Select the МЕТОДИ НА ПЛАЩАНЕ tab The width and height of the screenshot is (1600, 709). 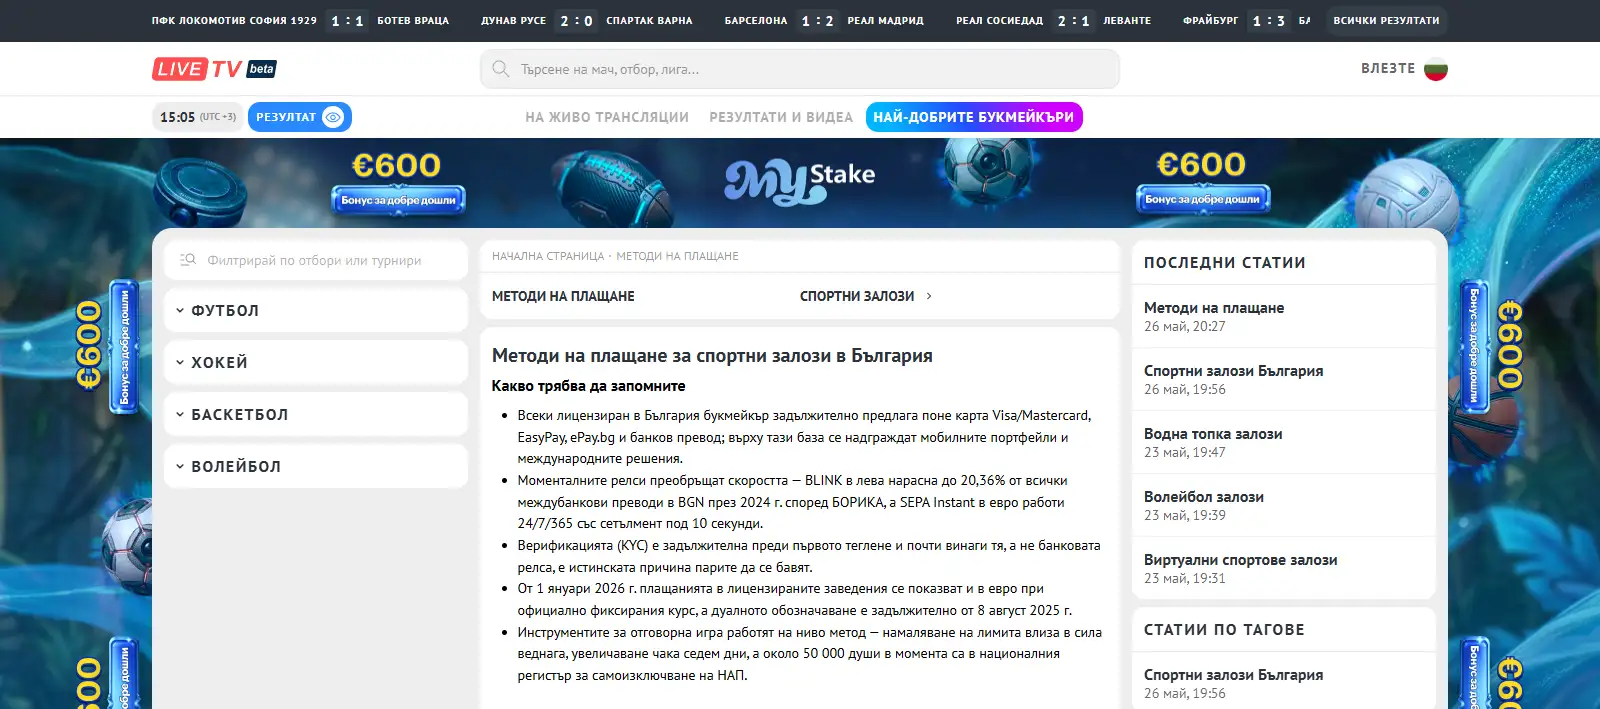563,296
